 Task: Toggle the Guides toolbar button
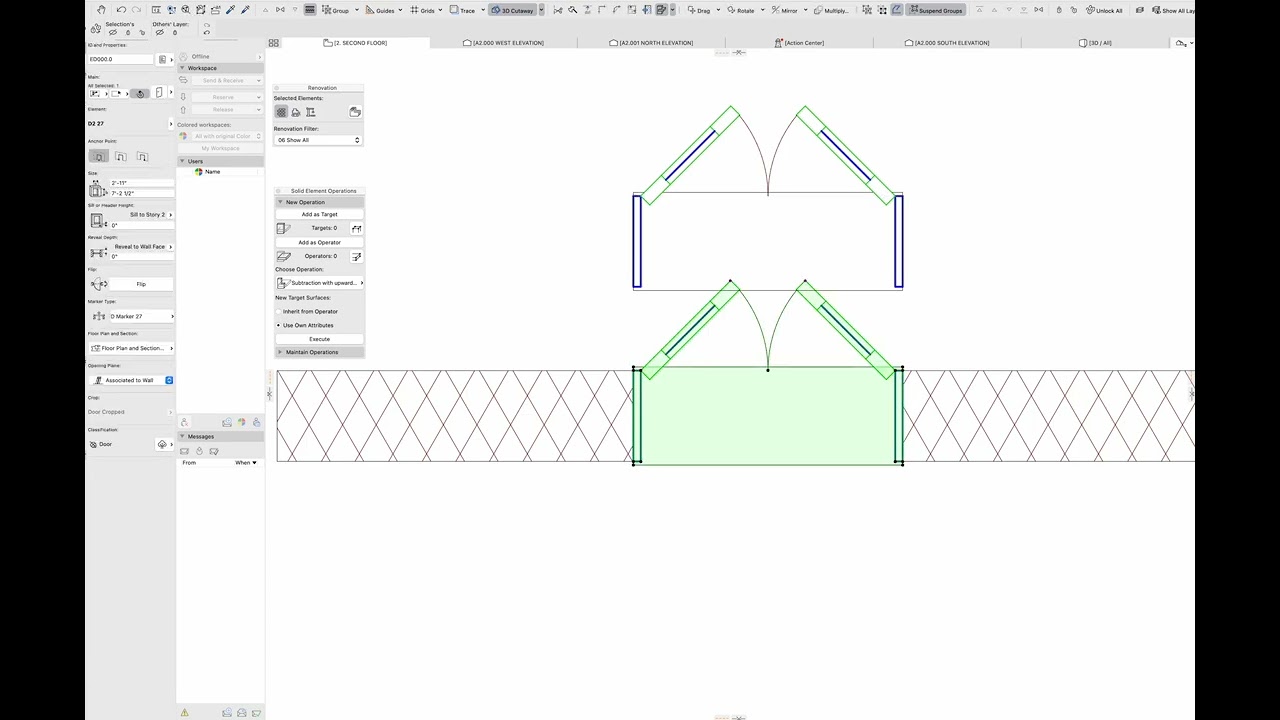[x=381, y=10]
